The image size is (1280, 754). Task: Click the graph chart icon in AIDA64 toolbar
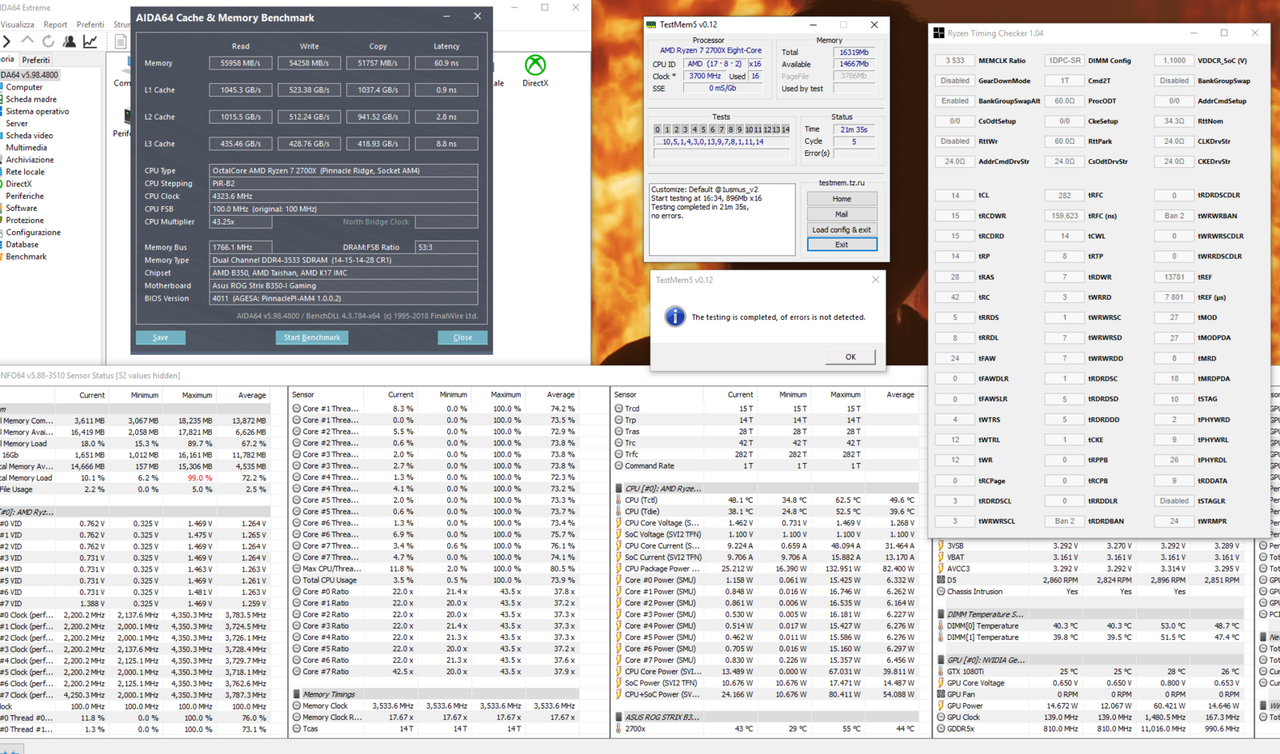(90, 41)
